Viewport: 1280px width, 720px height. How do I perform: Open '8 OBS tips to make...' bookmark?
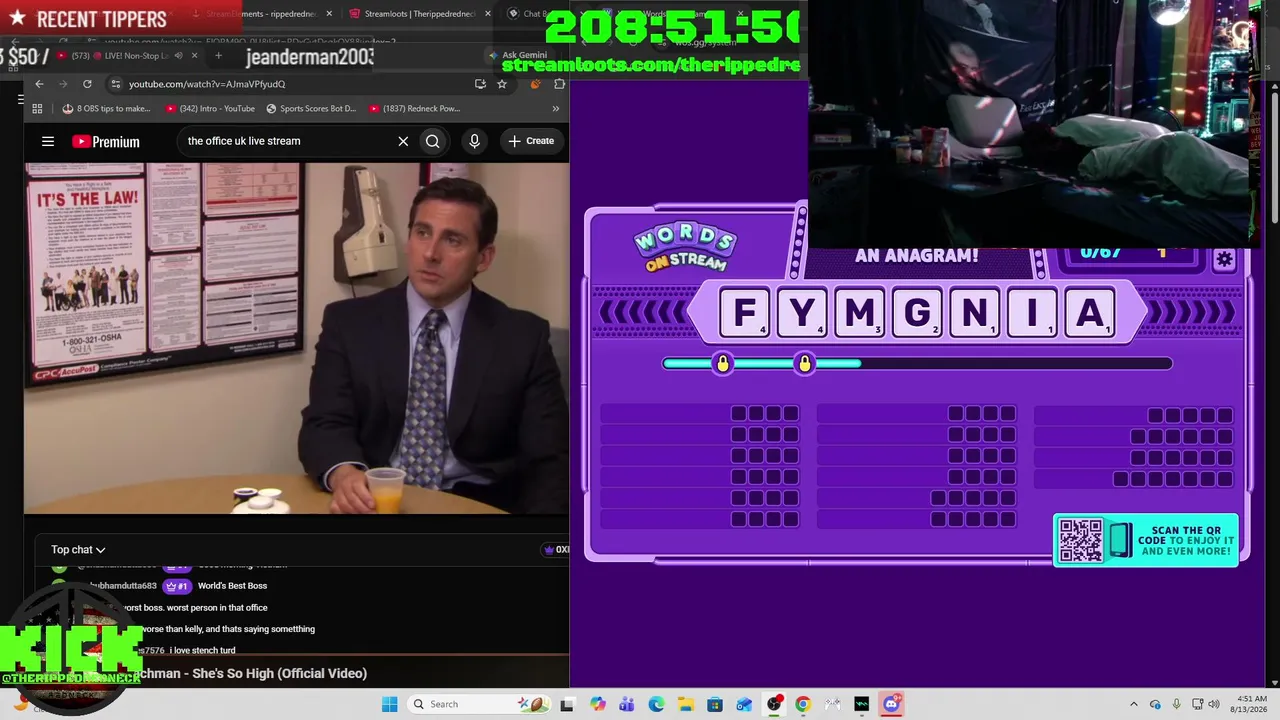pos(106,108)
